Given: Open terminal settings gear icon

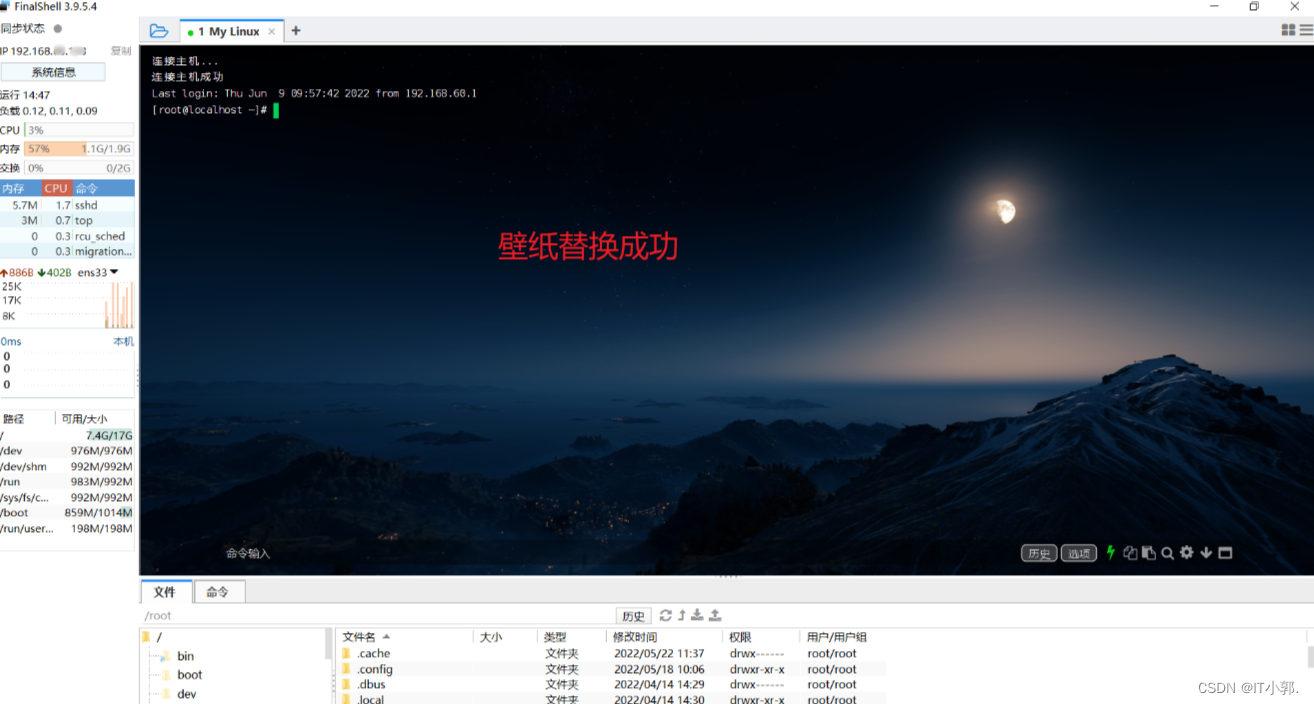Looking at the screenshot, I should (1187, 553).
